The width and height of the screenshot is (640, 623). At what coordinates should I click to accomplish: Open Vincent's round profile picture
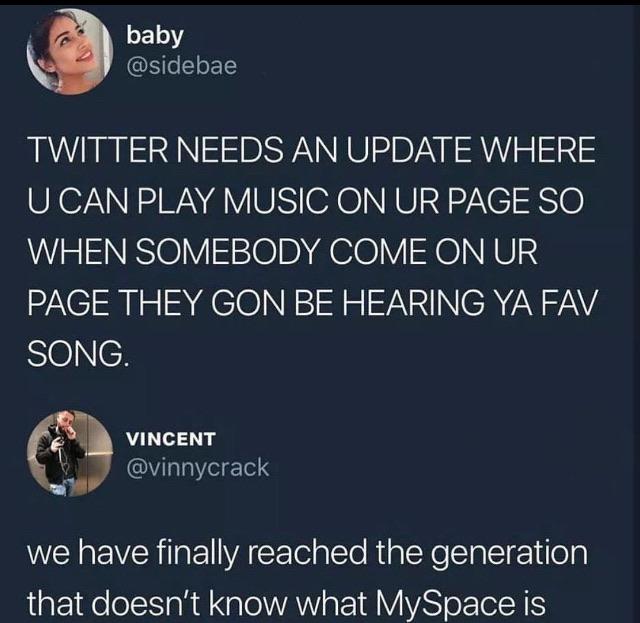70,453
